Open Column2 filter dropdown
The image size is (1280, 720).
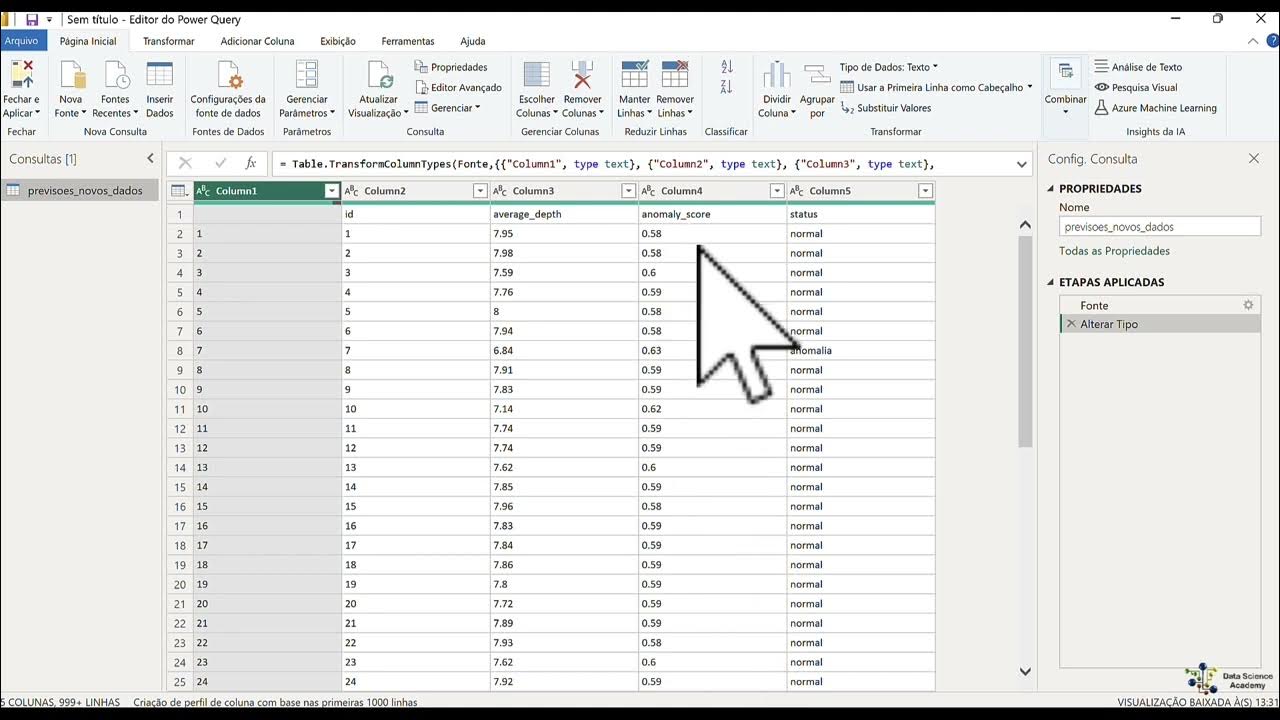[x=480, y=191]
